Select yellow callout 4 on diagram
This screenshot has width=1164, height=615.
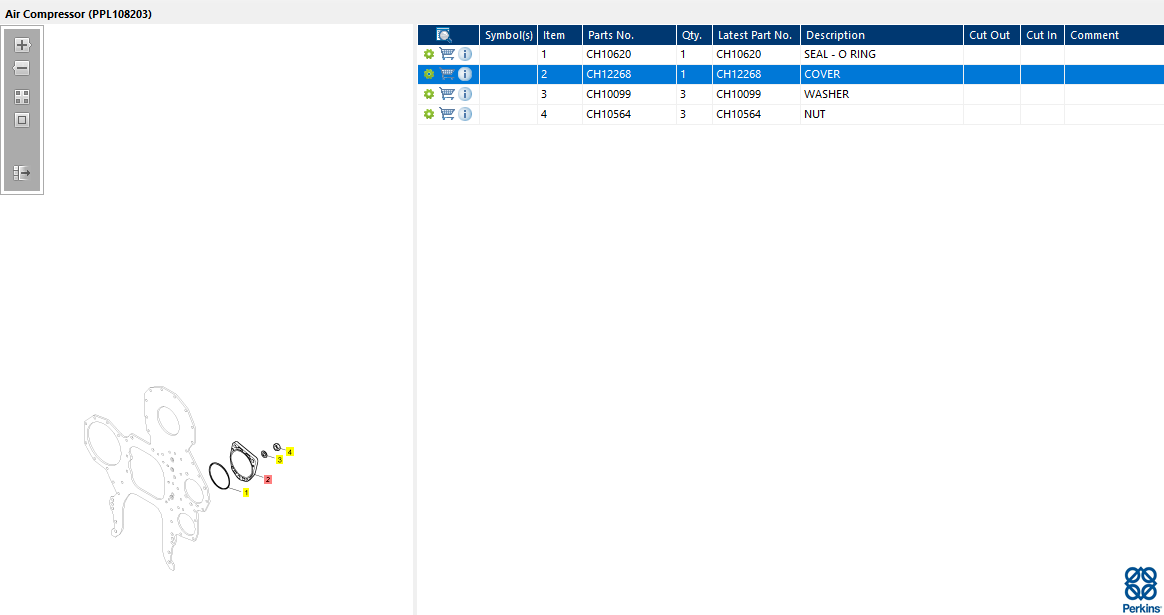tap(290, 452)
